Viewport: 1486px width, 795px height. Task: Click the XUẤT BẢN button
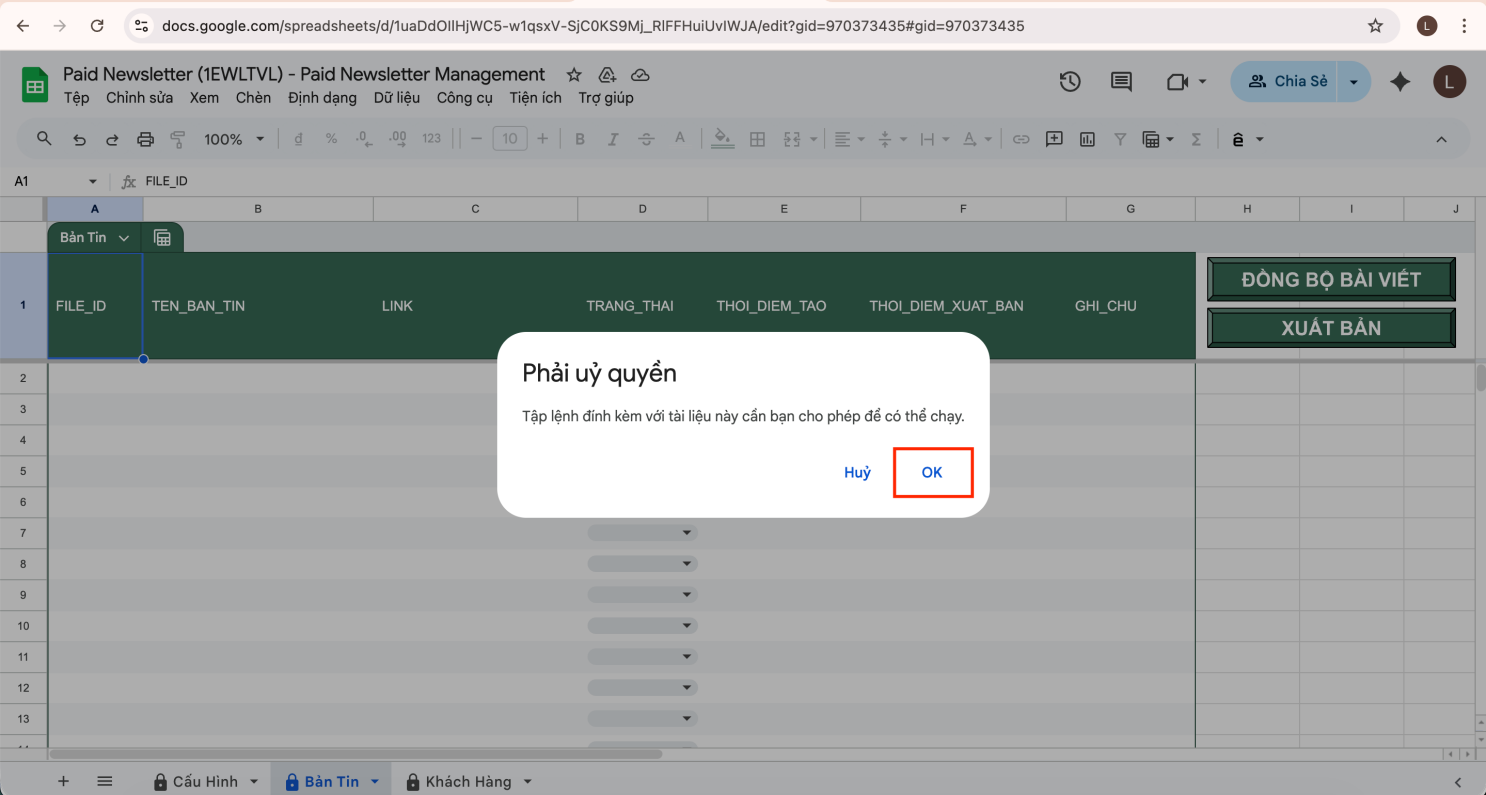1331,328
